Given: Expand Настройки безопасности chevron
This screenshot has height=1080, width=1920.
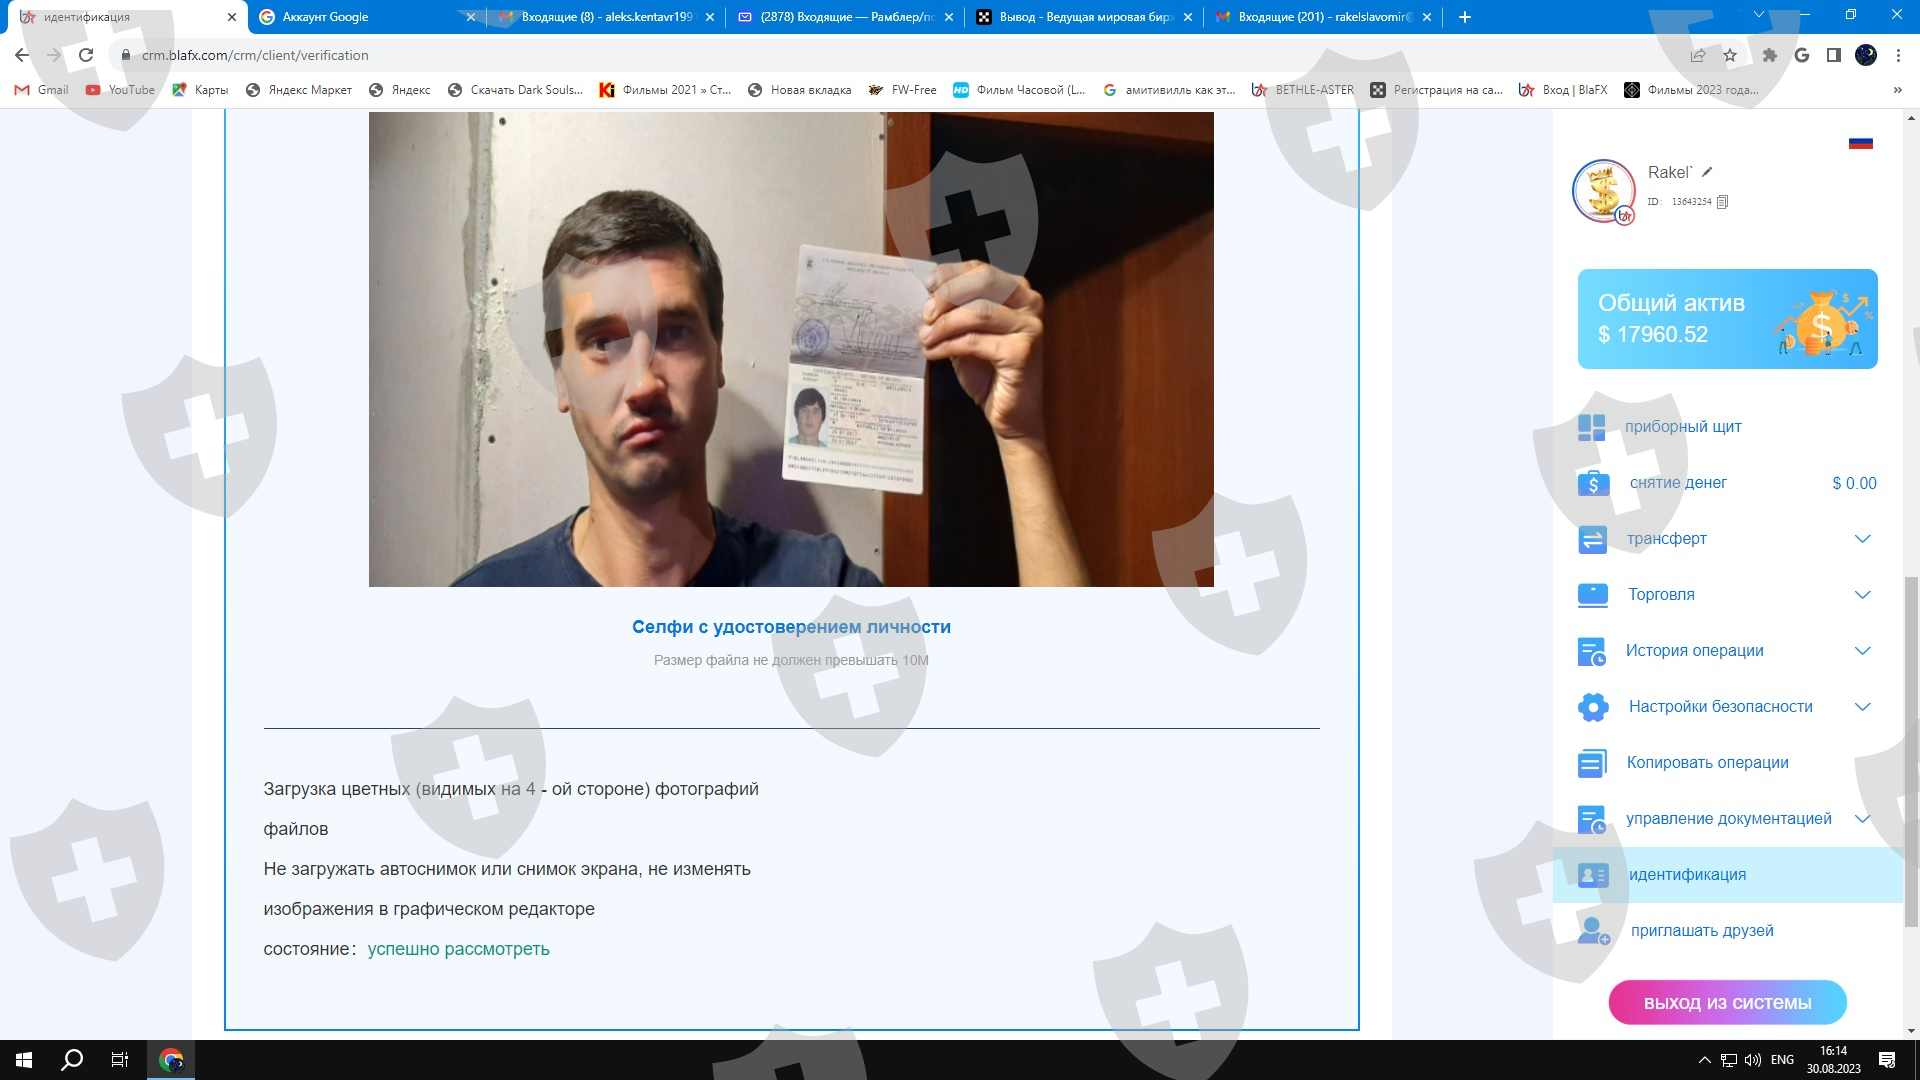Looking at the screenshot, I should click(1862, 707).
